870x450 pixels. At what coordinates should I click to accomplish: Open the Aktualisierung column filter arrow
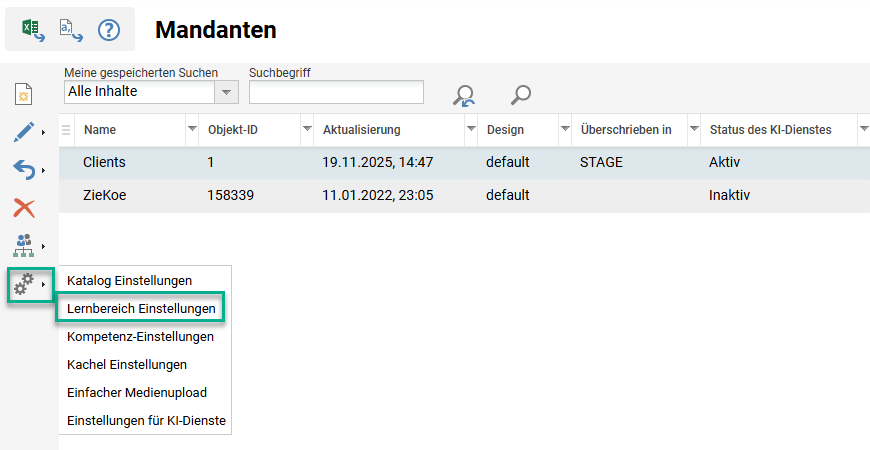pos(471,129)
